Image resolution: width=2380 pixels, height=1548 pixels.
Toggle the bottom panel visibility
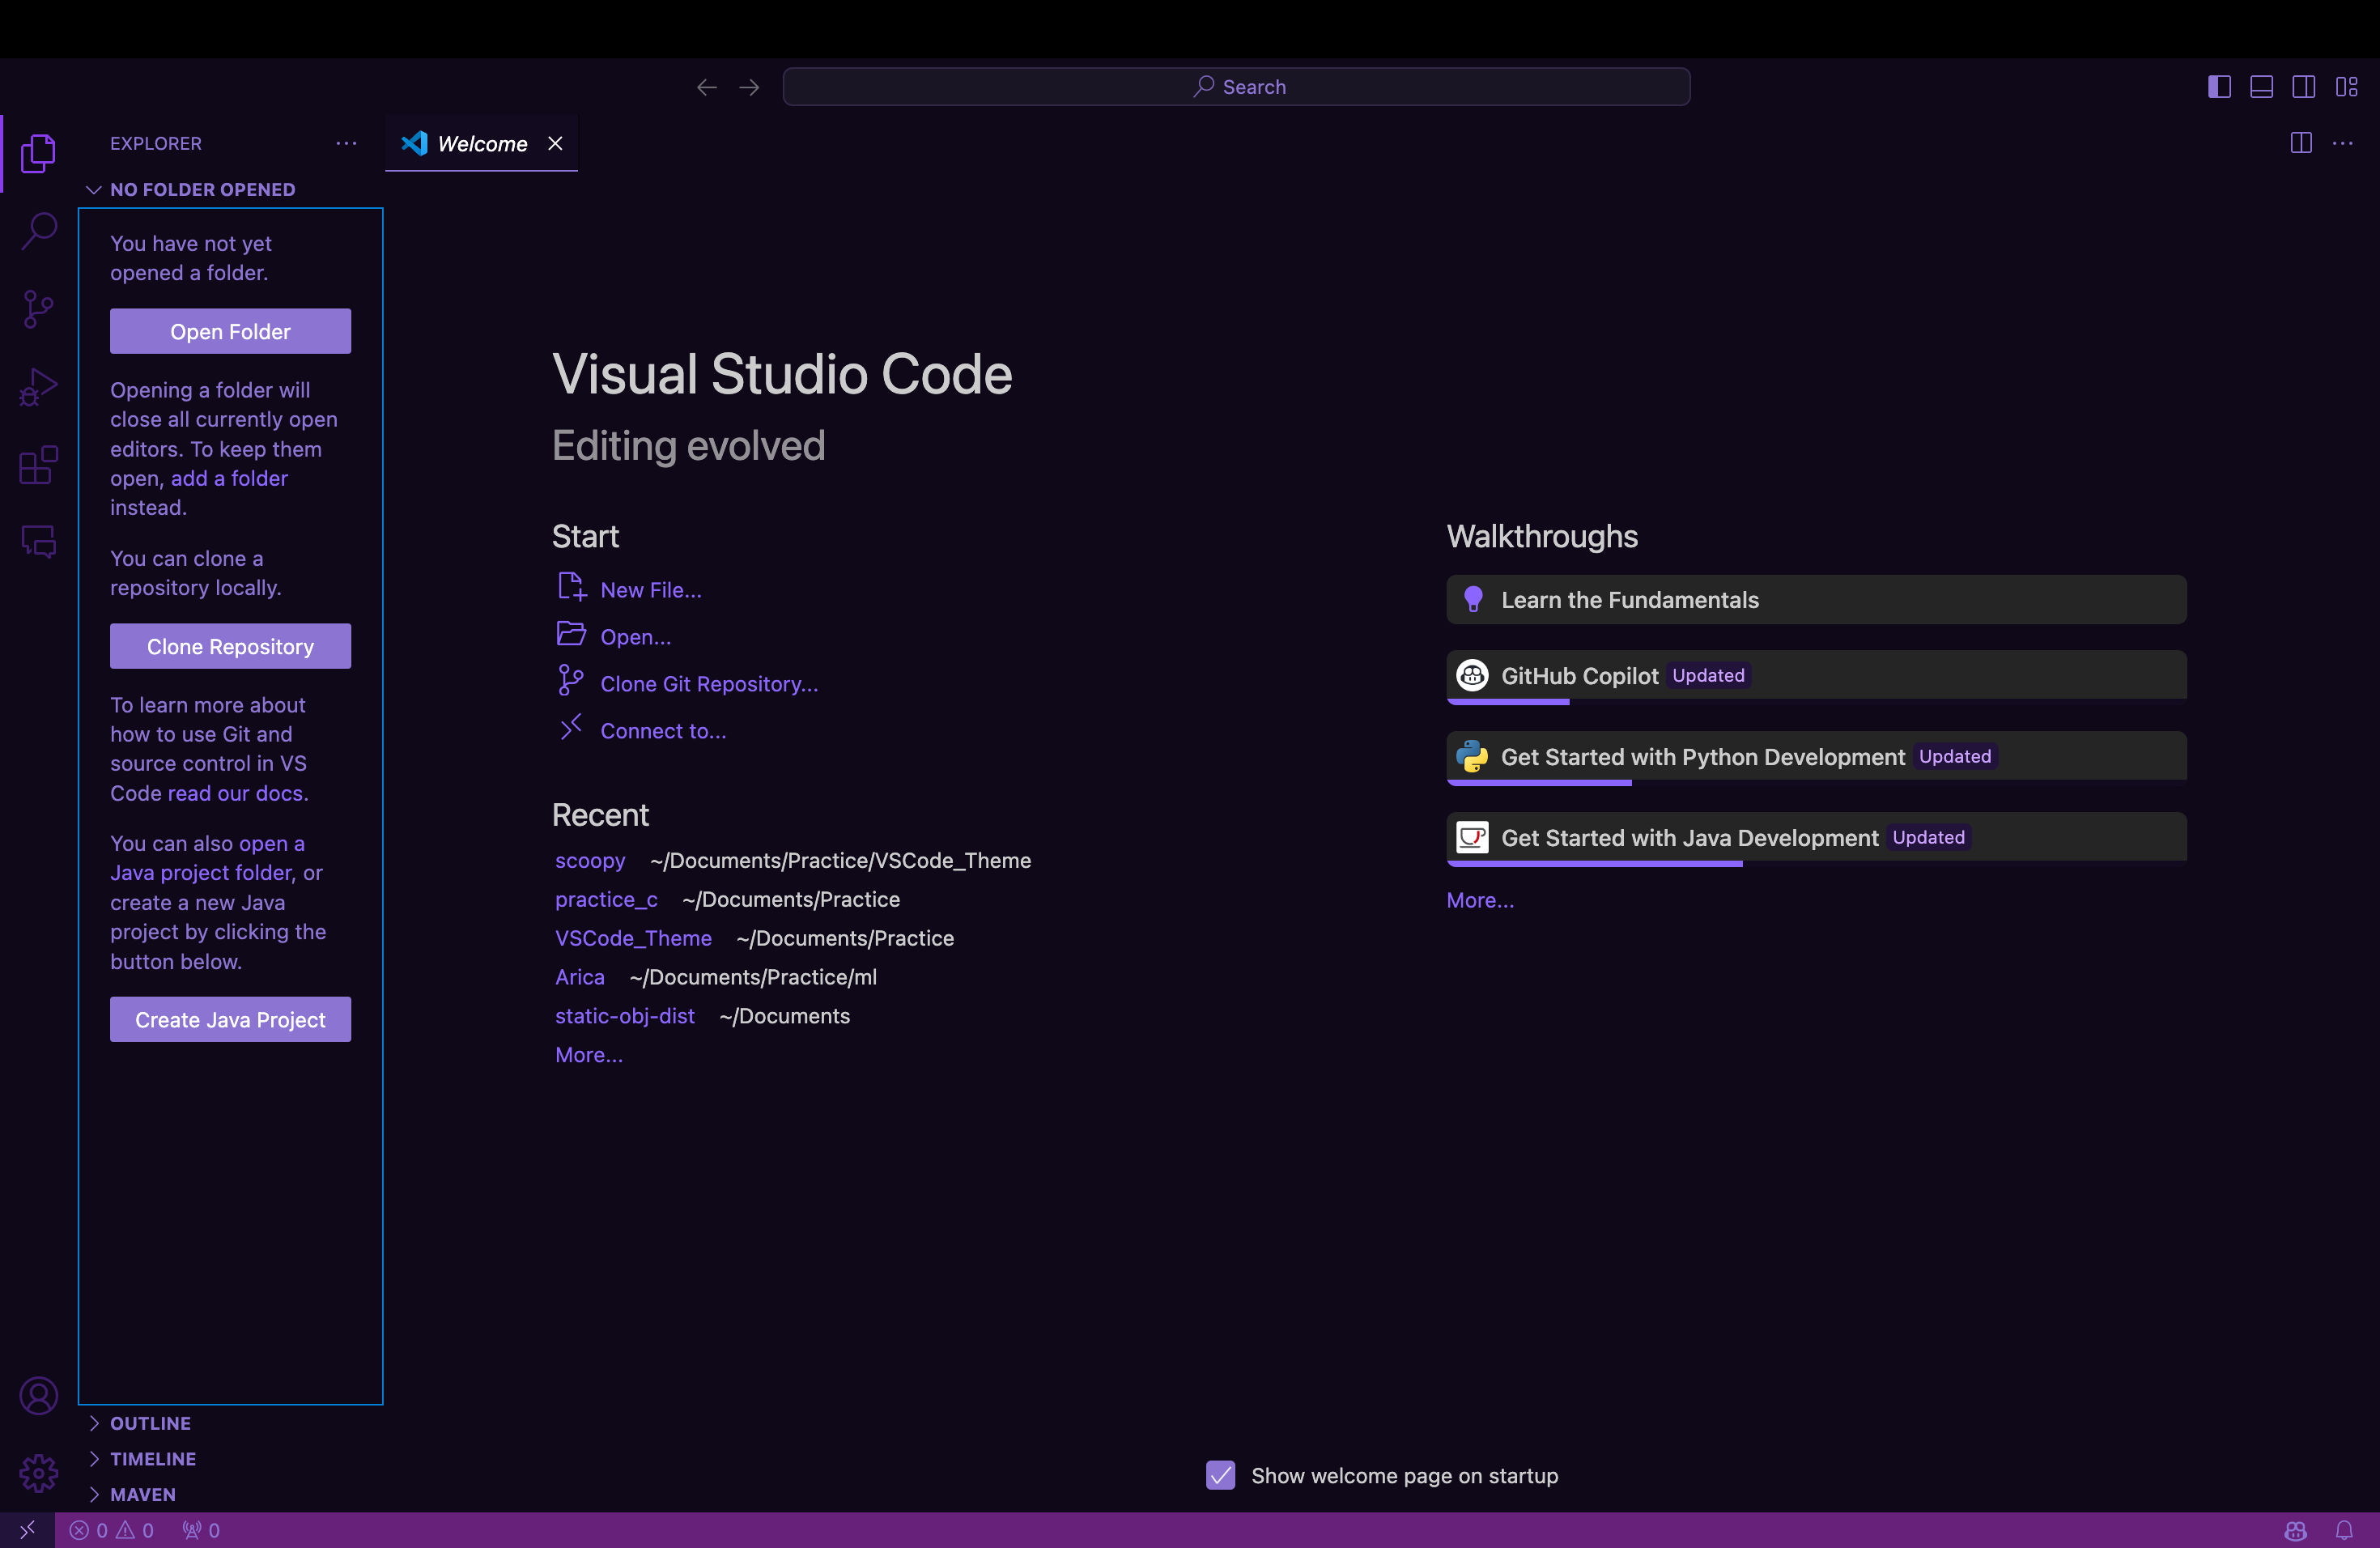click(2261, 87)
